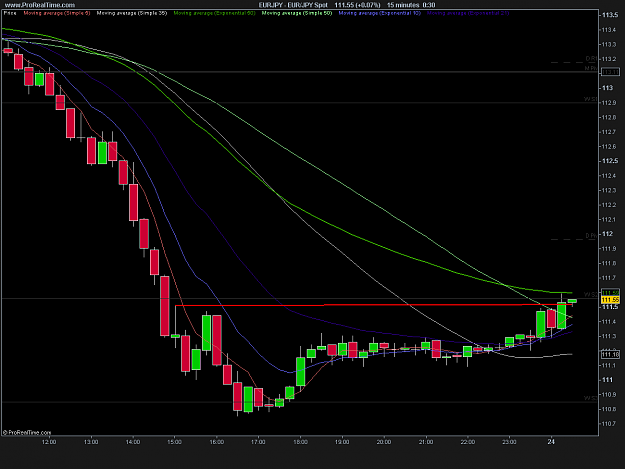Open Moving average (Simple 5) label settings

pos(57,13)
